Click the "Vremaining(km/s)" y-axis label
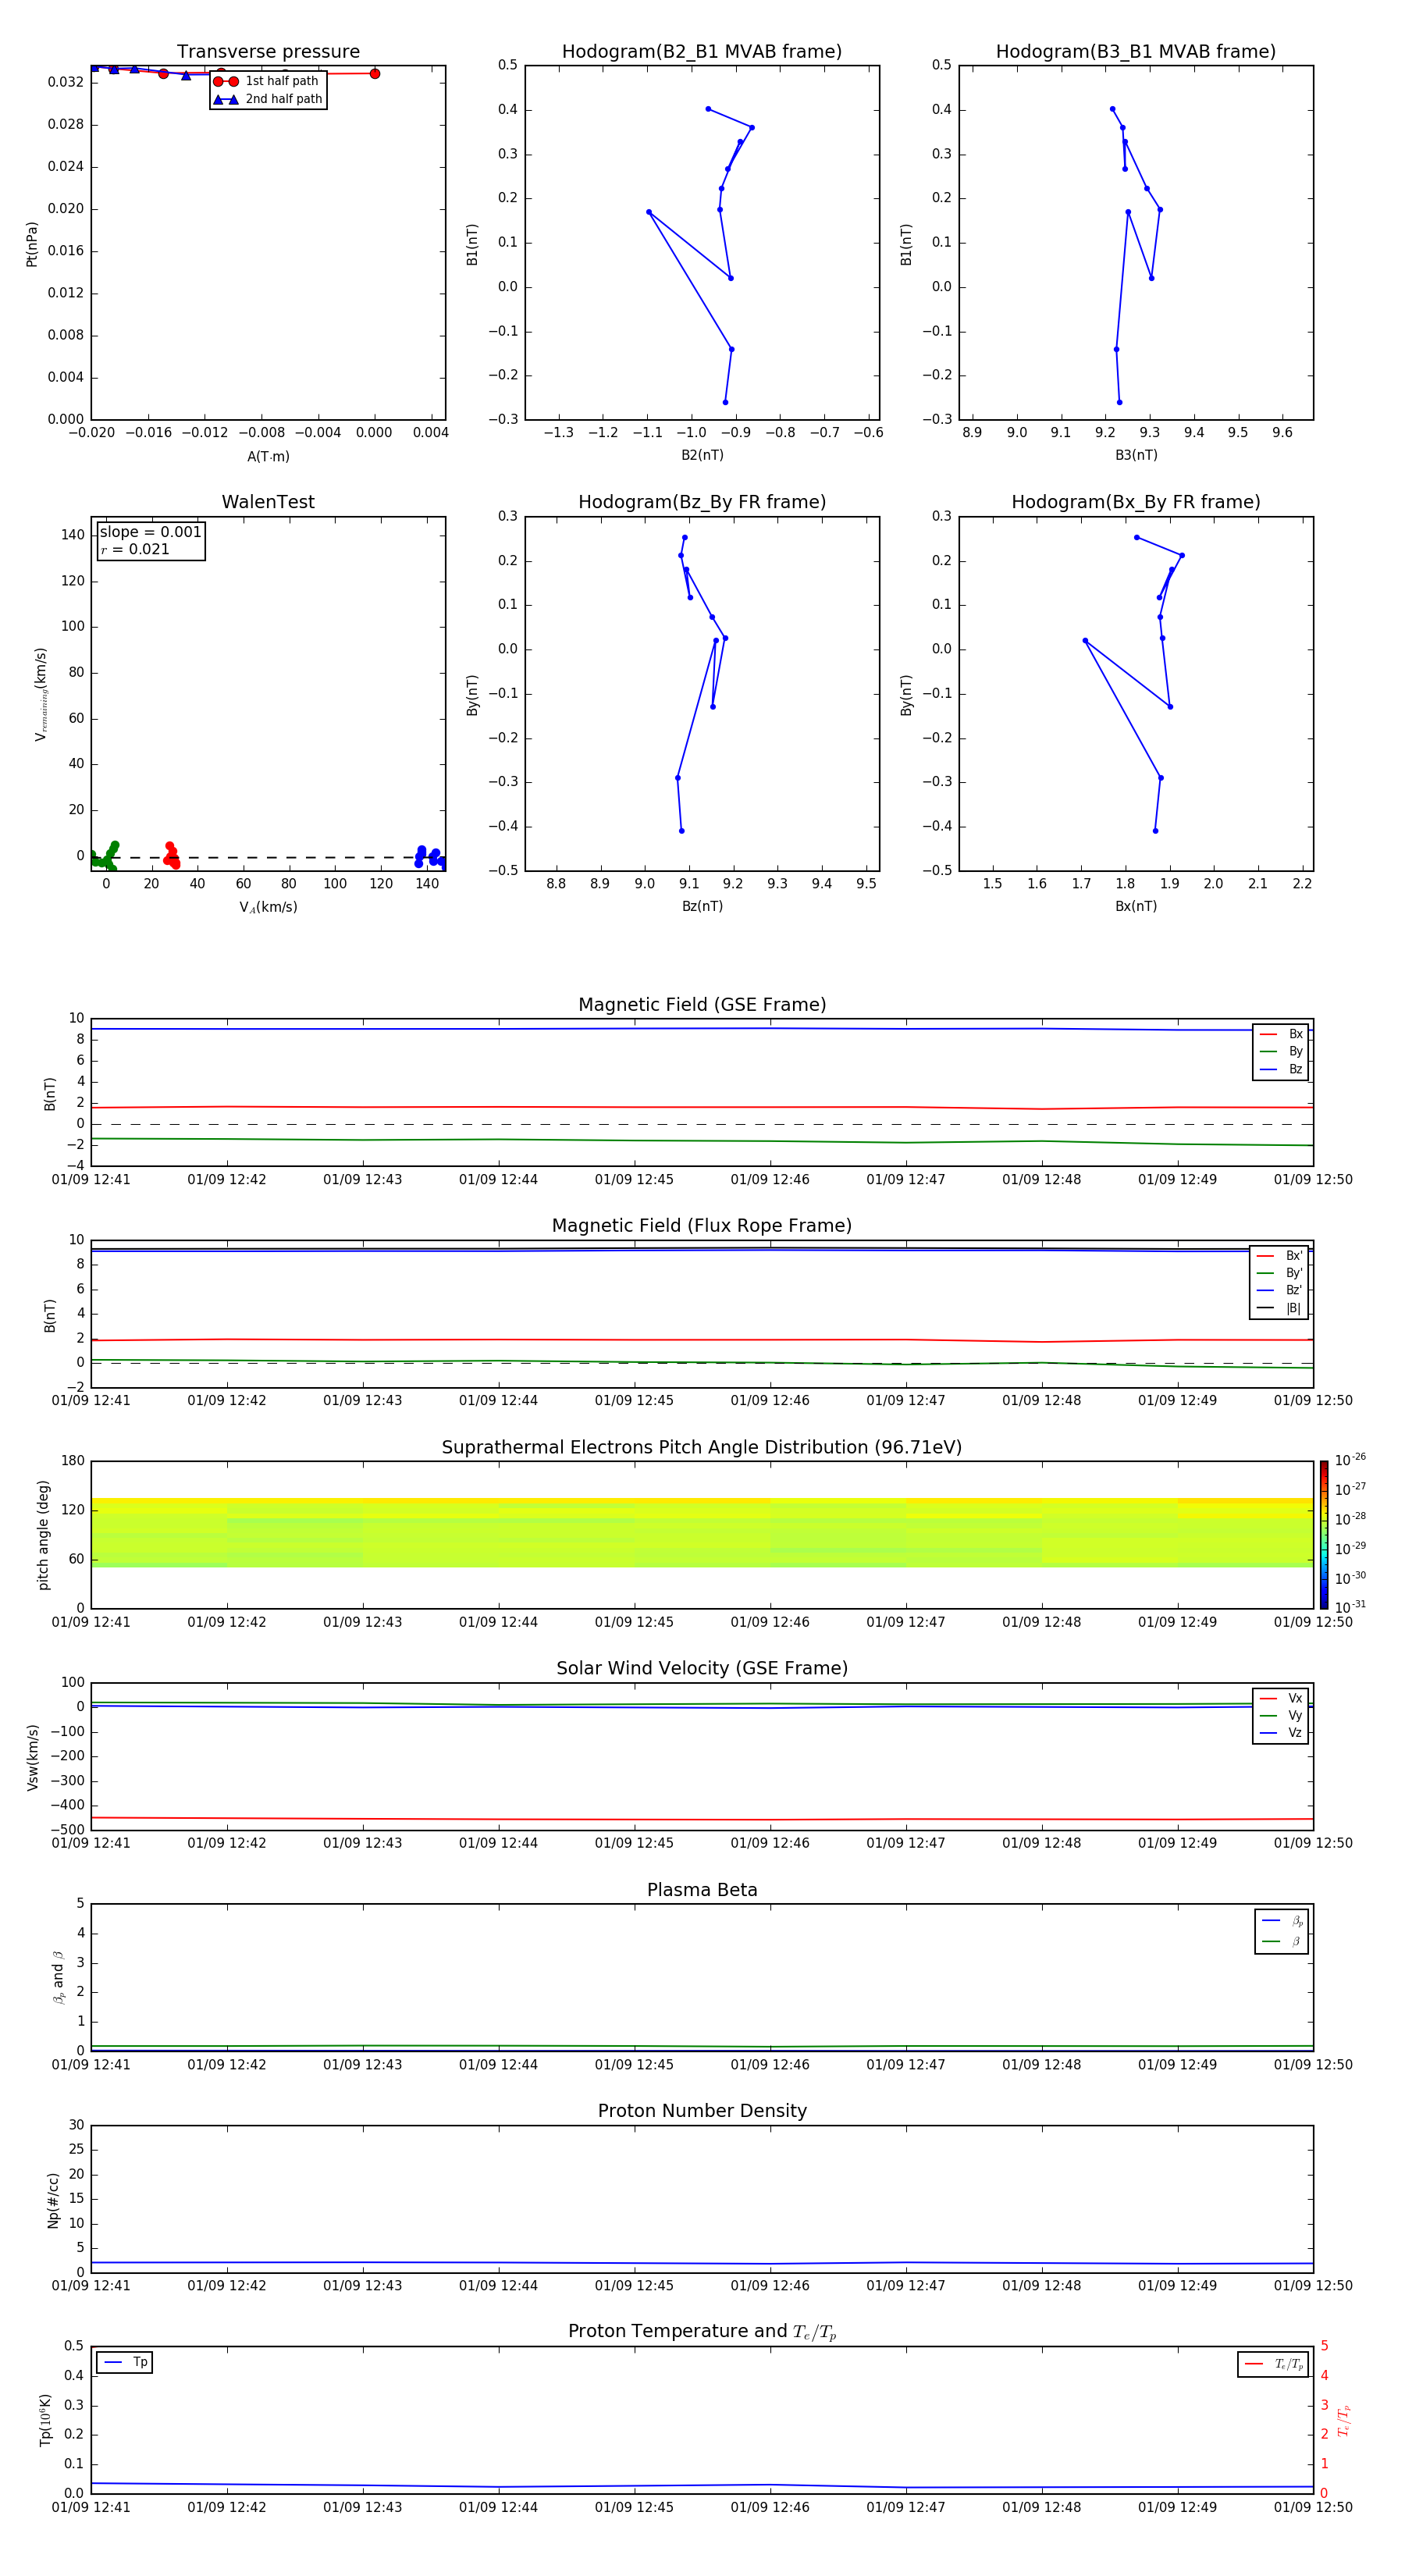This screenshot has width=1405, height=2576. 41,694
